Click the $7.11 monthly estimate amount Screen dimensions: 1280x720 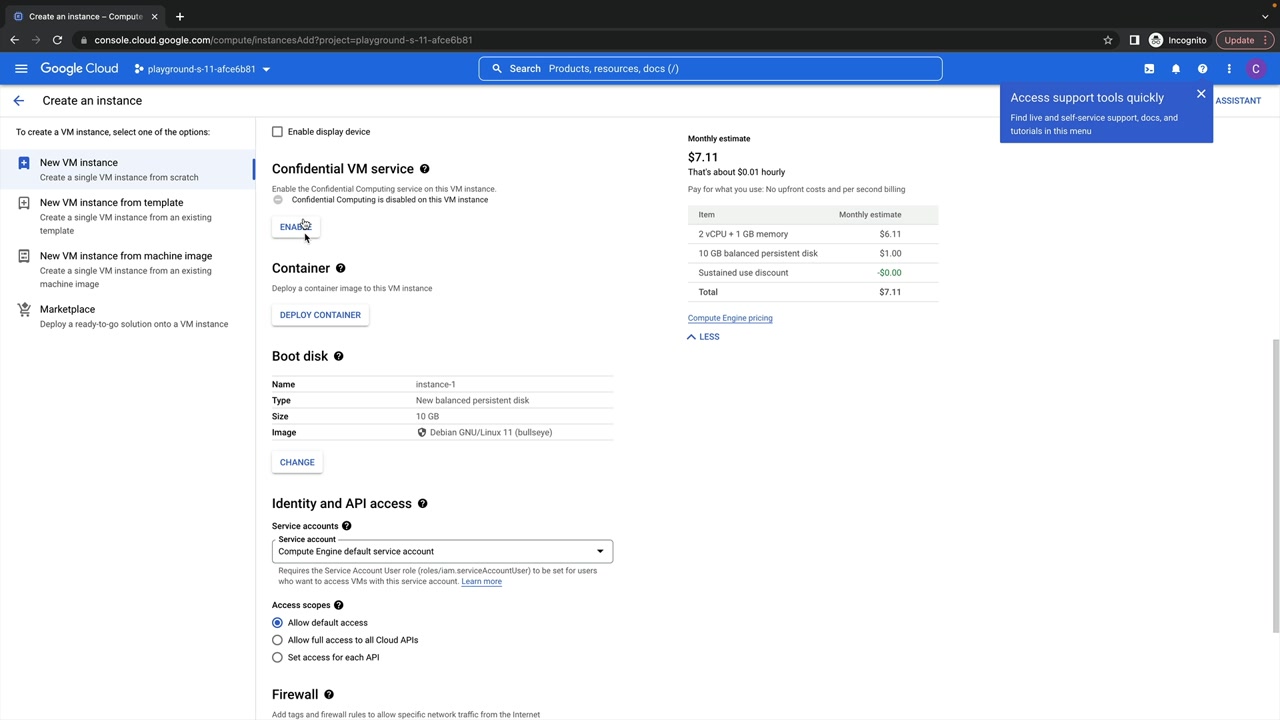[703, 157]
